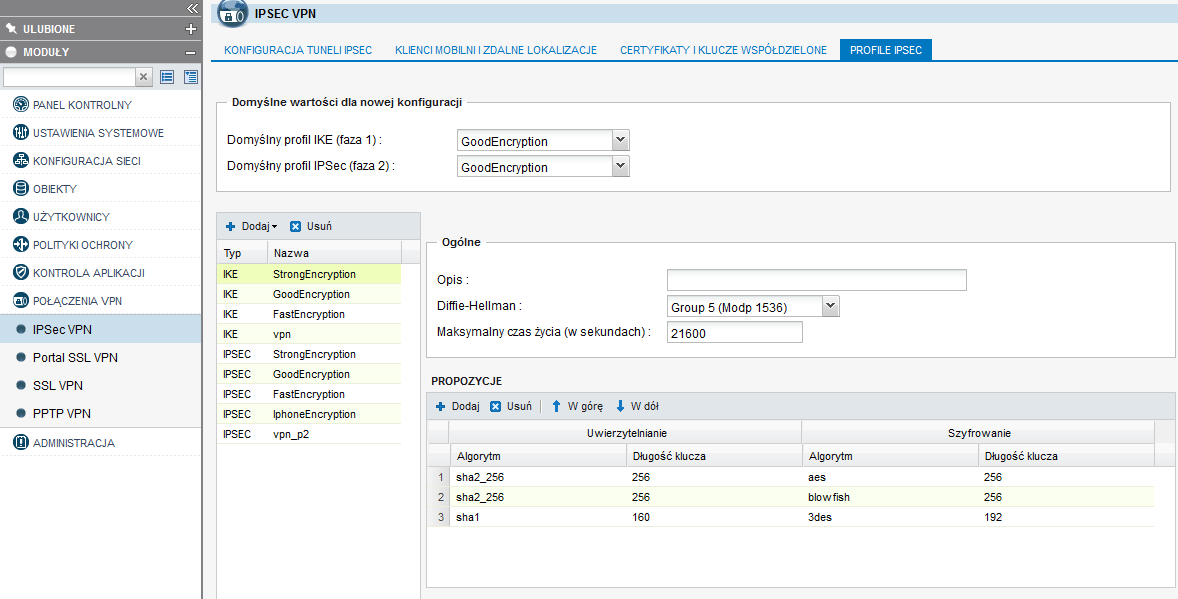The width and height of the screenshot is (1178, 599).
Task: Click the module search input field
Action: tap(69, 77)
